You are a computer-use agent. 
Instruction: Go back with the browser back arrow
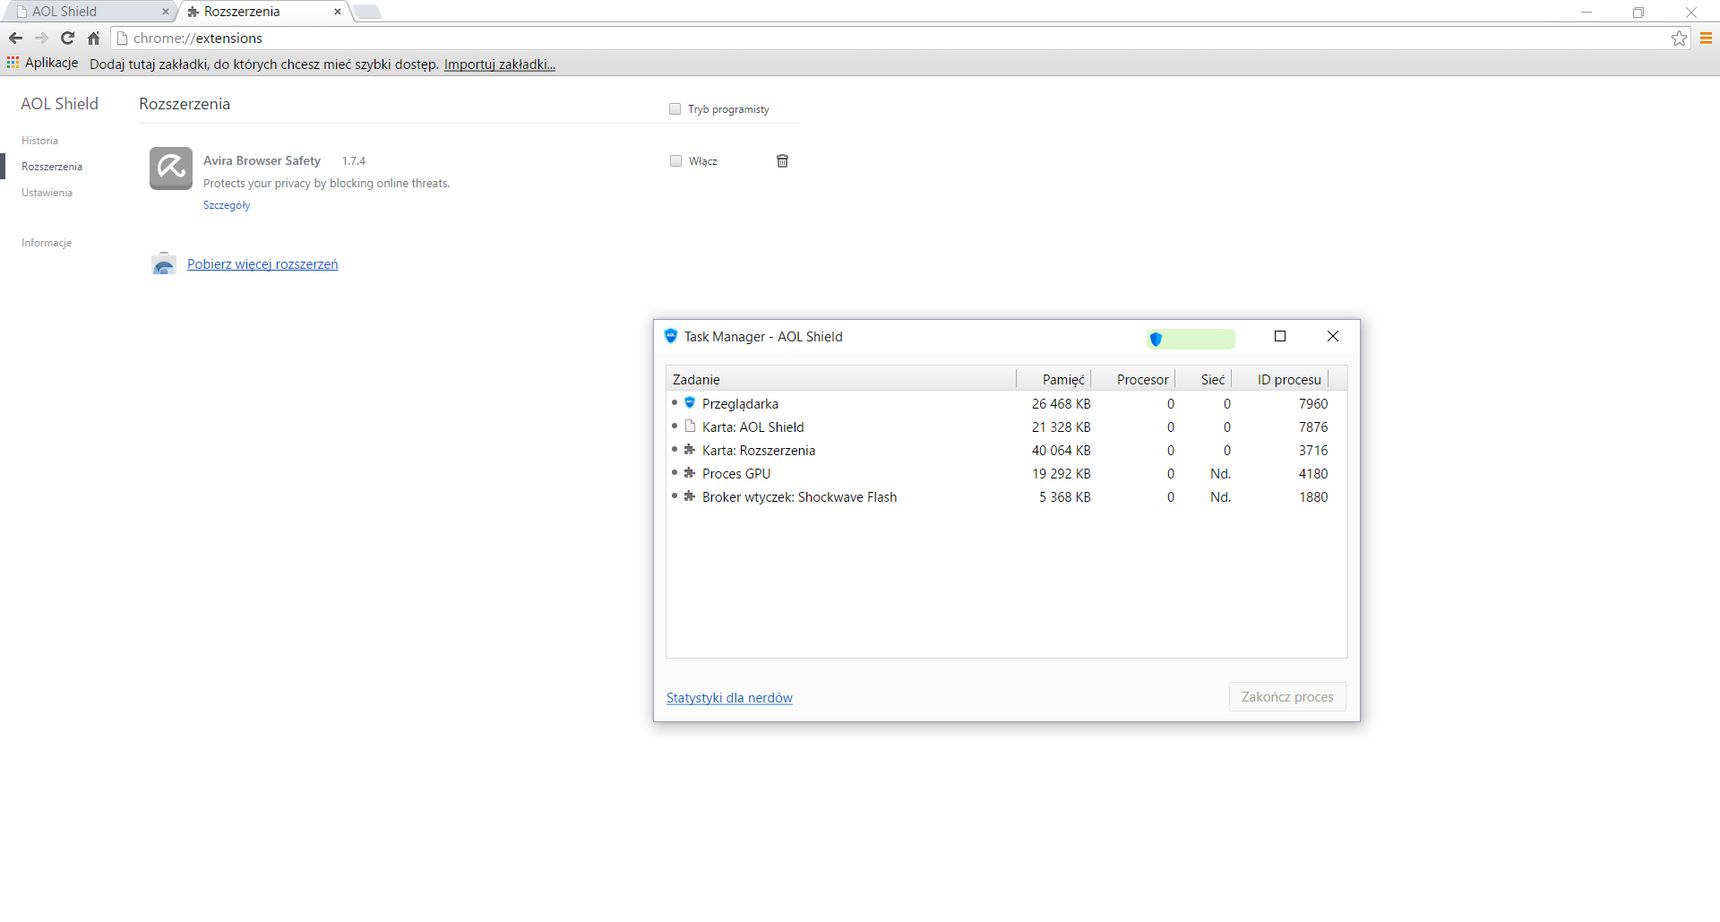point(15,38)
